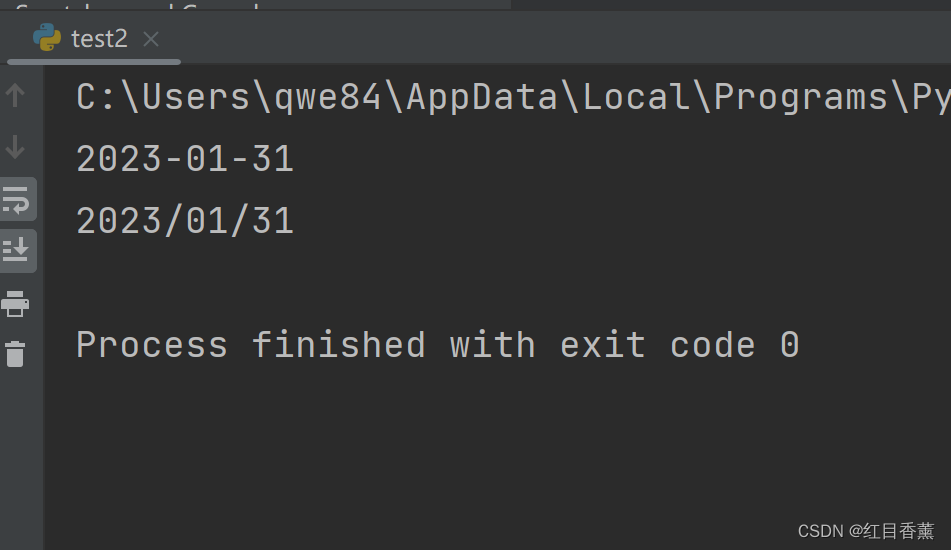Close the test2 tab

click(151, 39)
